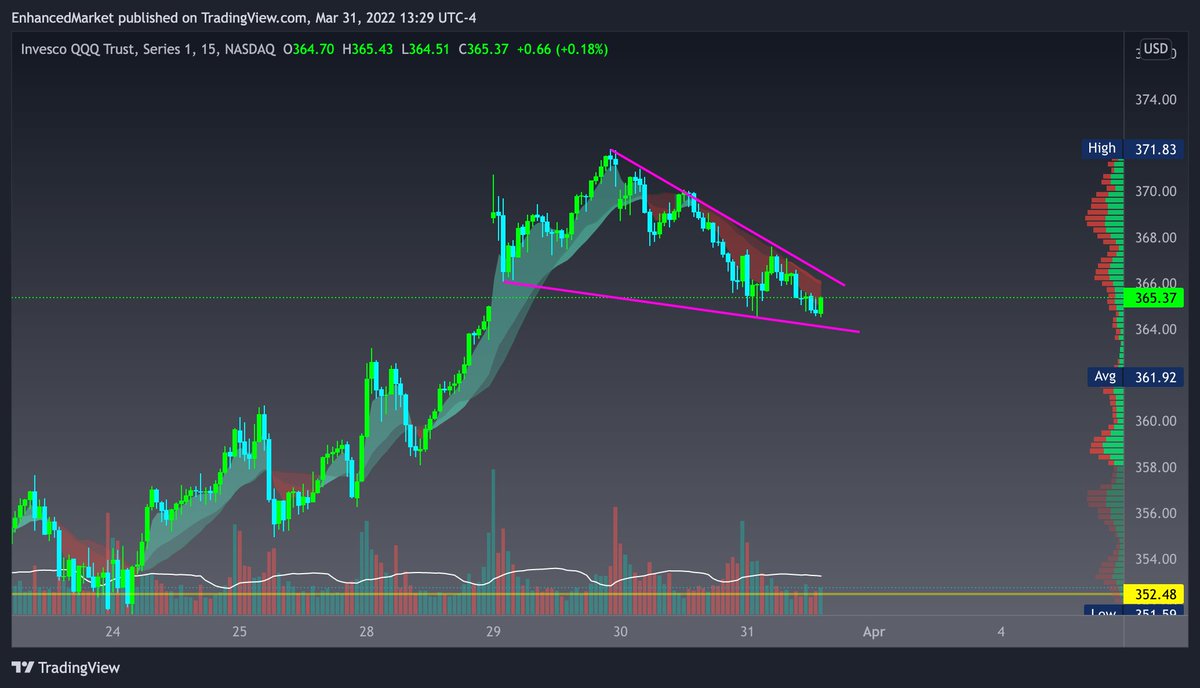The height and width of the screenshot is (688, 1200).
Task: Click the volume profile histogram near 369
Action: pos(1102,214)
